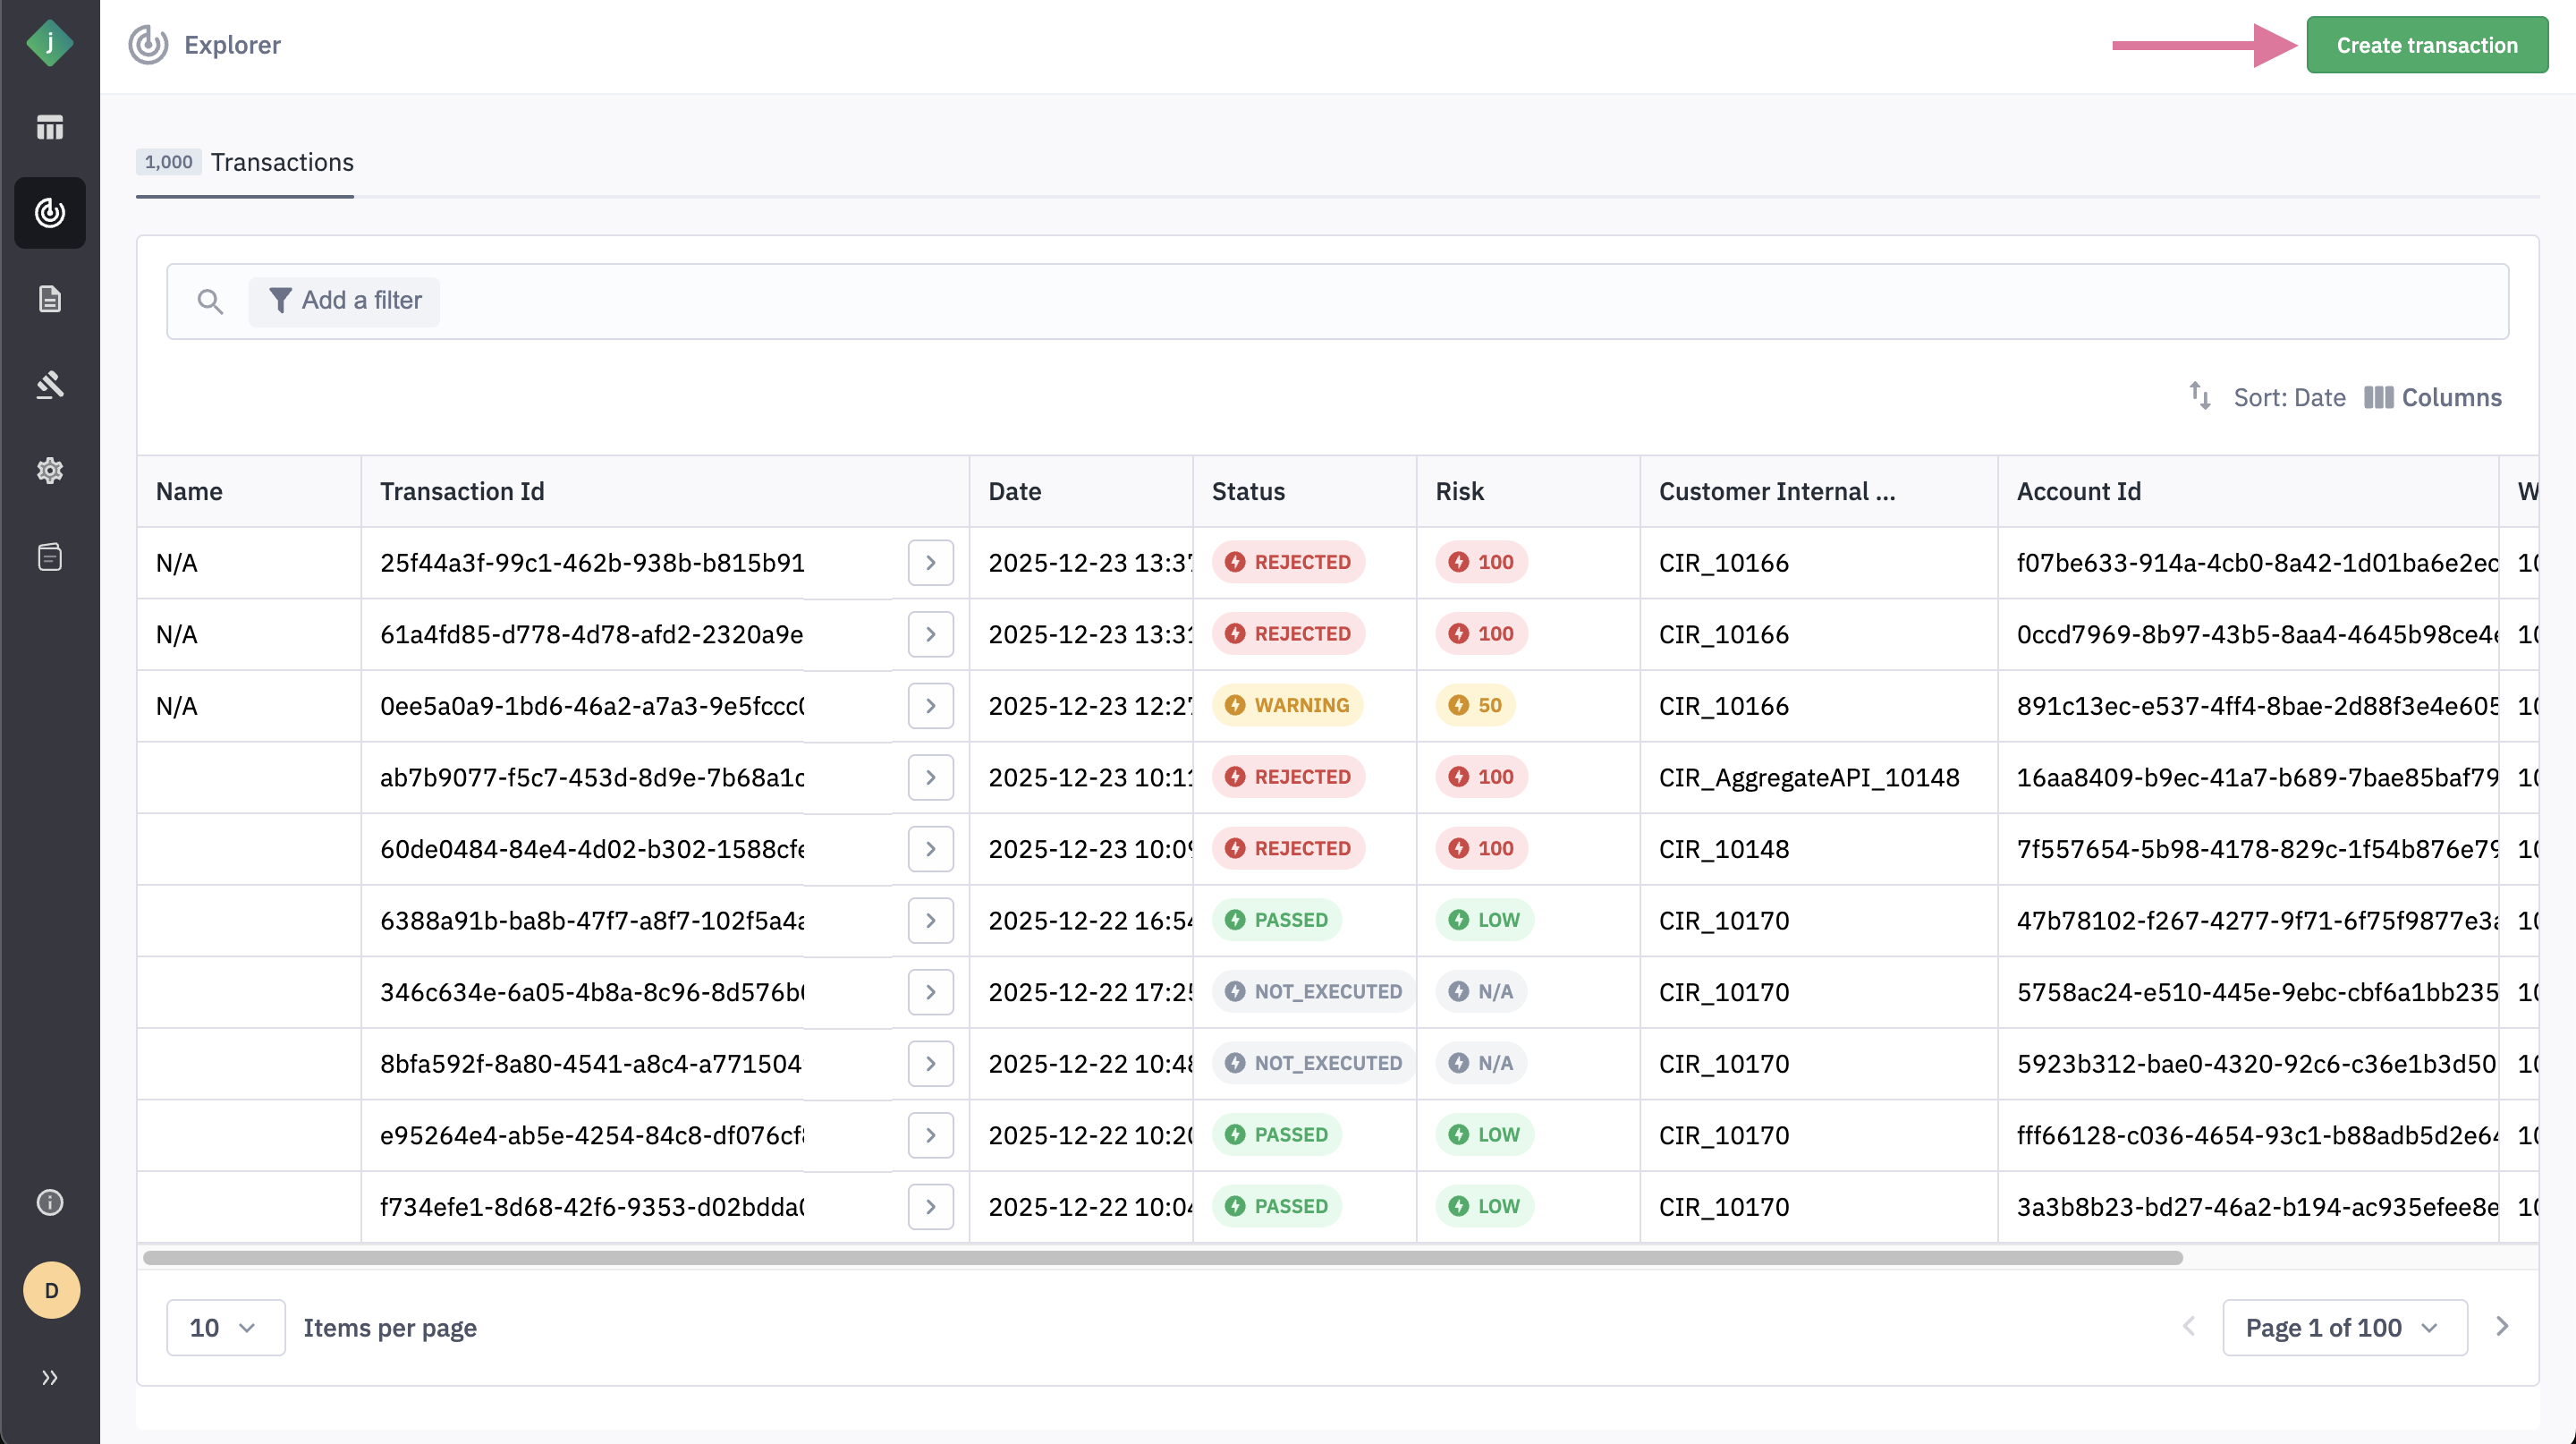Toggle the sort direction arrows next to Sort: Date
2576x1444 pixels.
(x=2200, y=397)
